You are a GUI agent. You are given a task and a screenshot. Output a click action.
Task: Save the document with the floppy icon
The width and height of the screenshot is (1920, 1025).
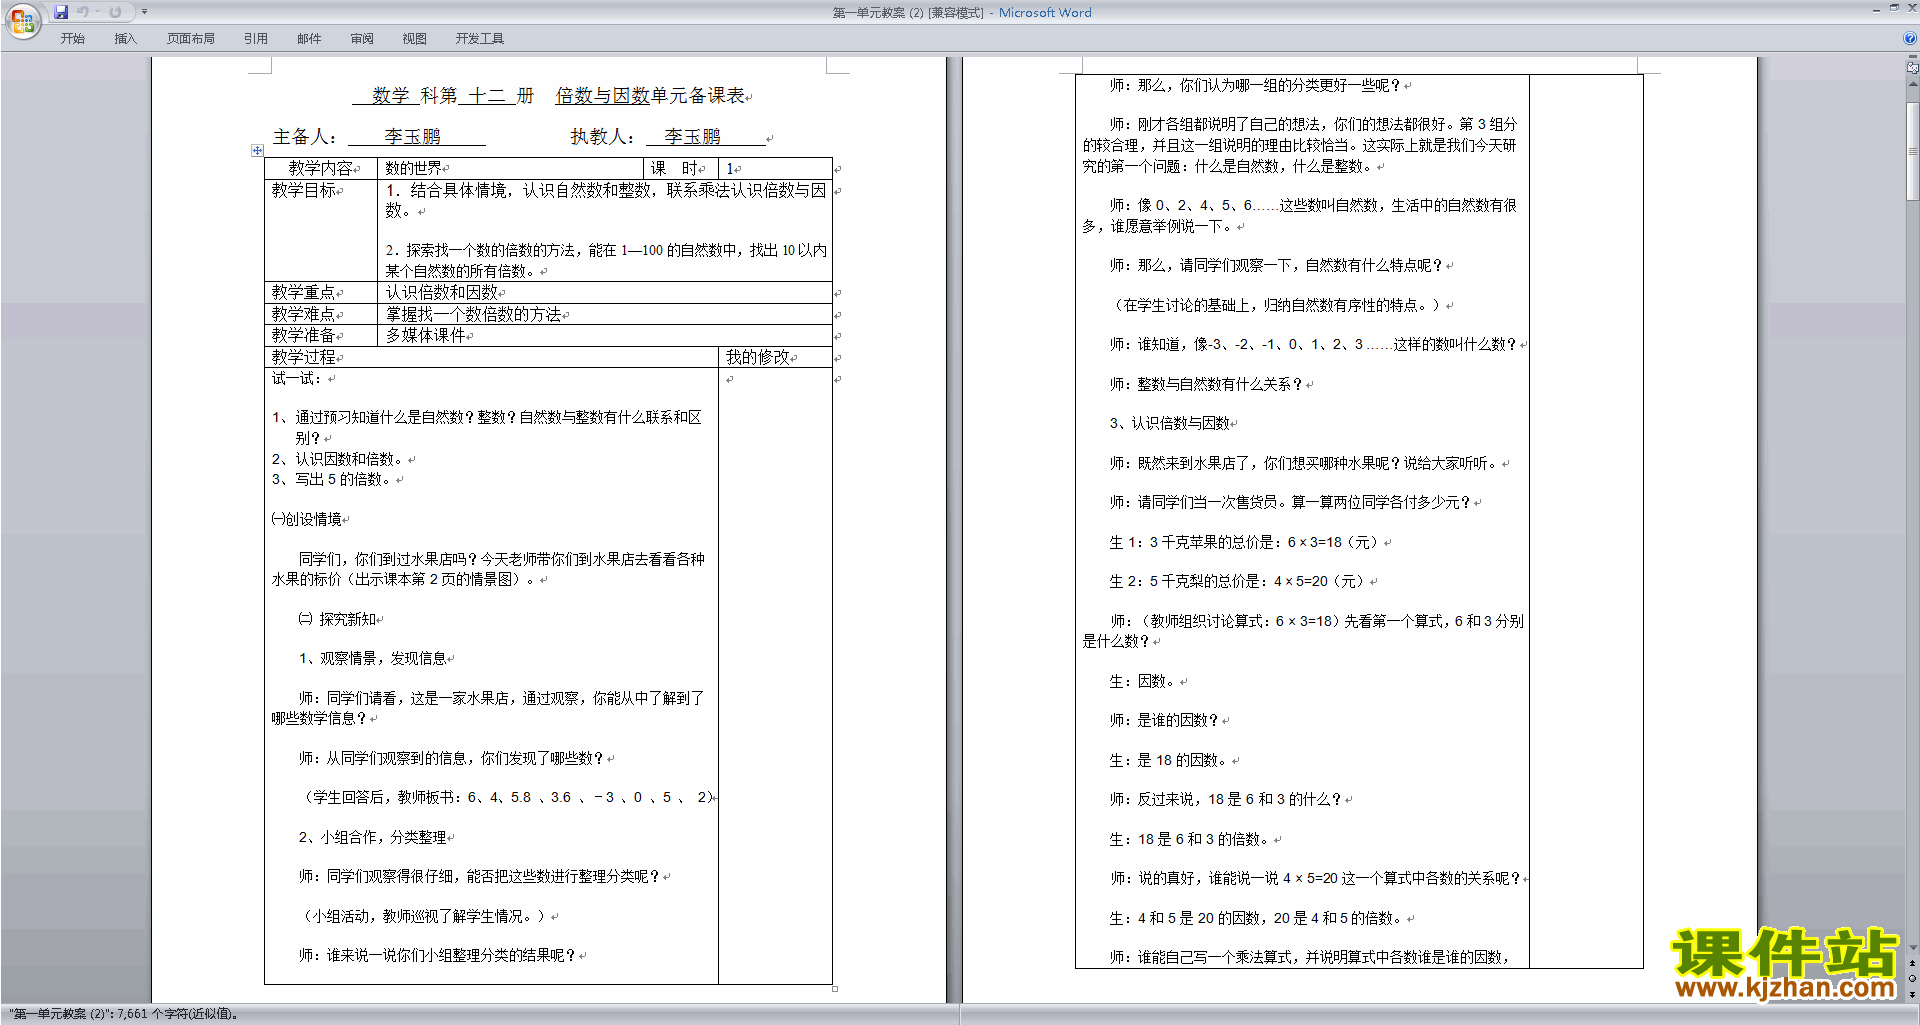(x=61, y=12)
